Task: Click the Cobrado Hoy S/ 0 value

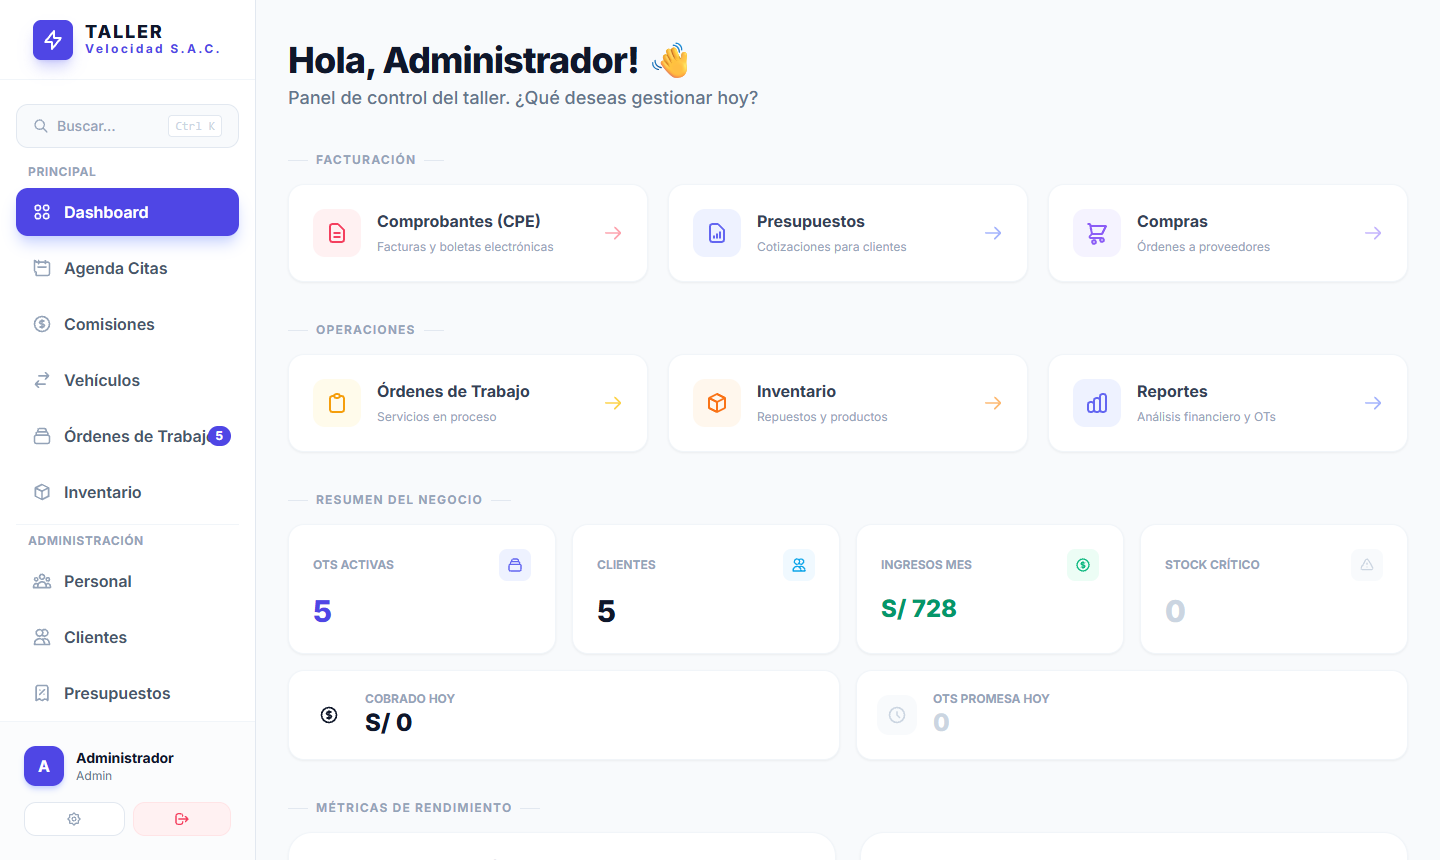Action: point(389,723)
